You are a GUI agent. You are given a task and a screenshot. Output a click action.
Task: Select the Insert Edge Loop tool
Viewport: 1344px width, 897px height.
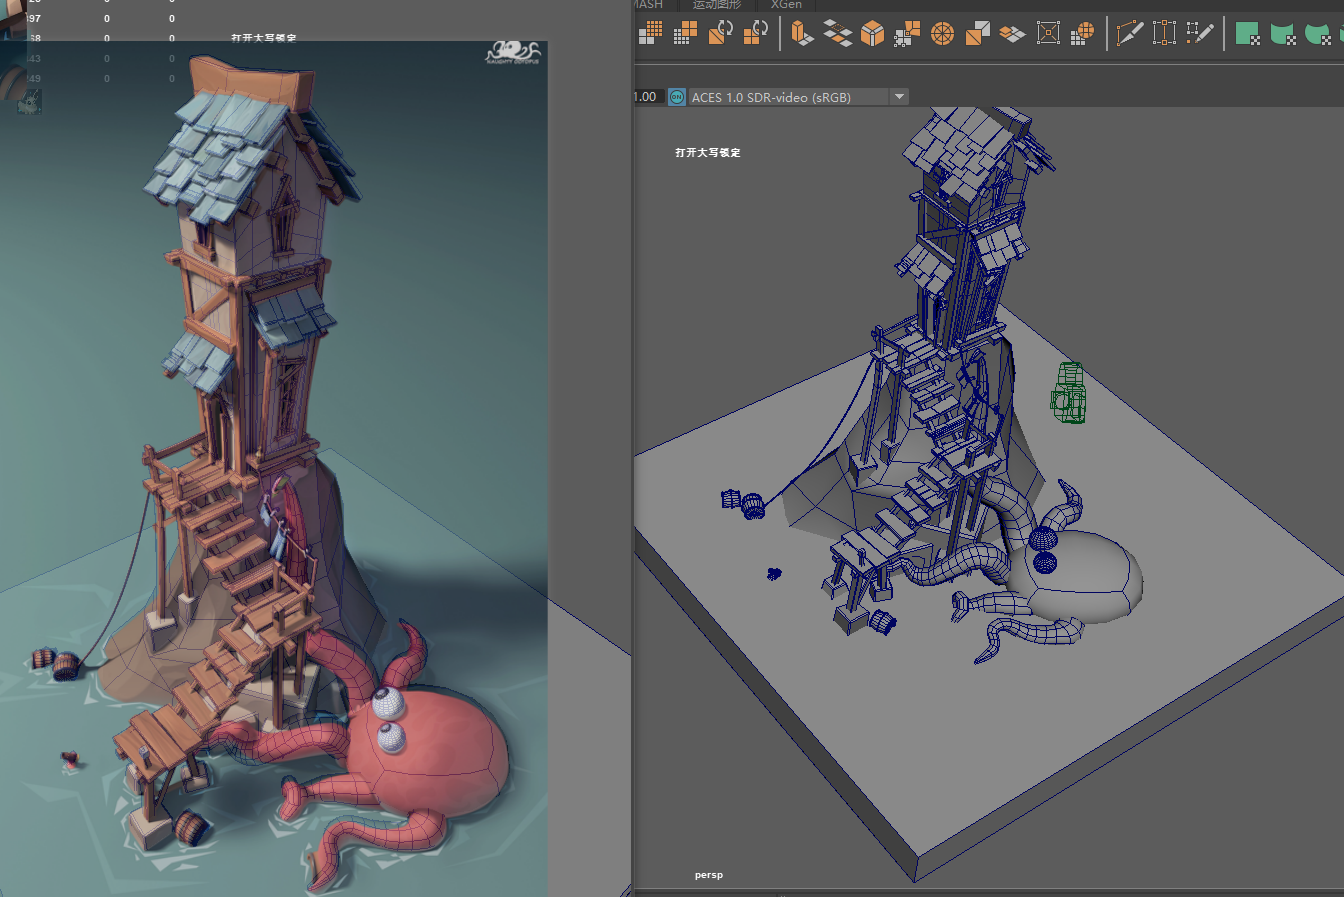pos(1164,33)
